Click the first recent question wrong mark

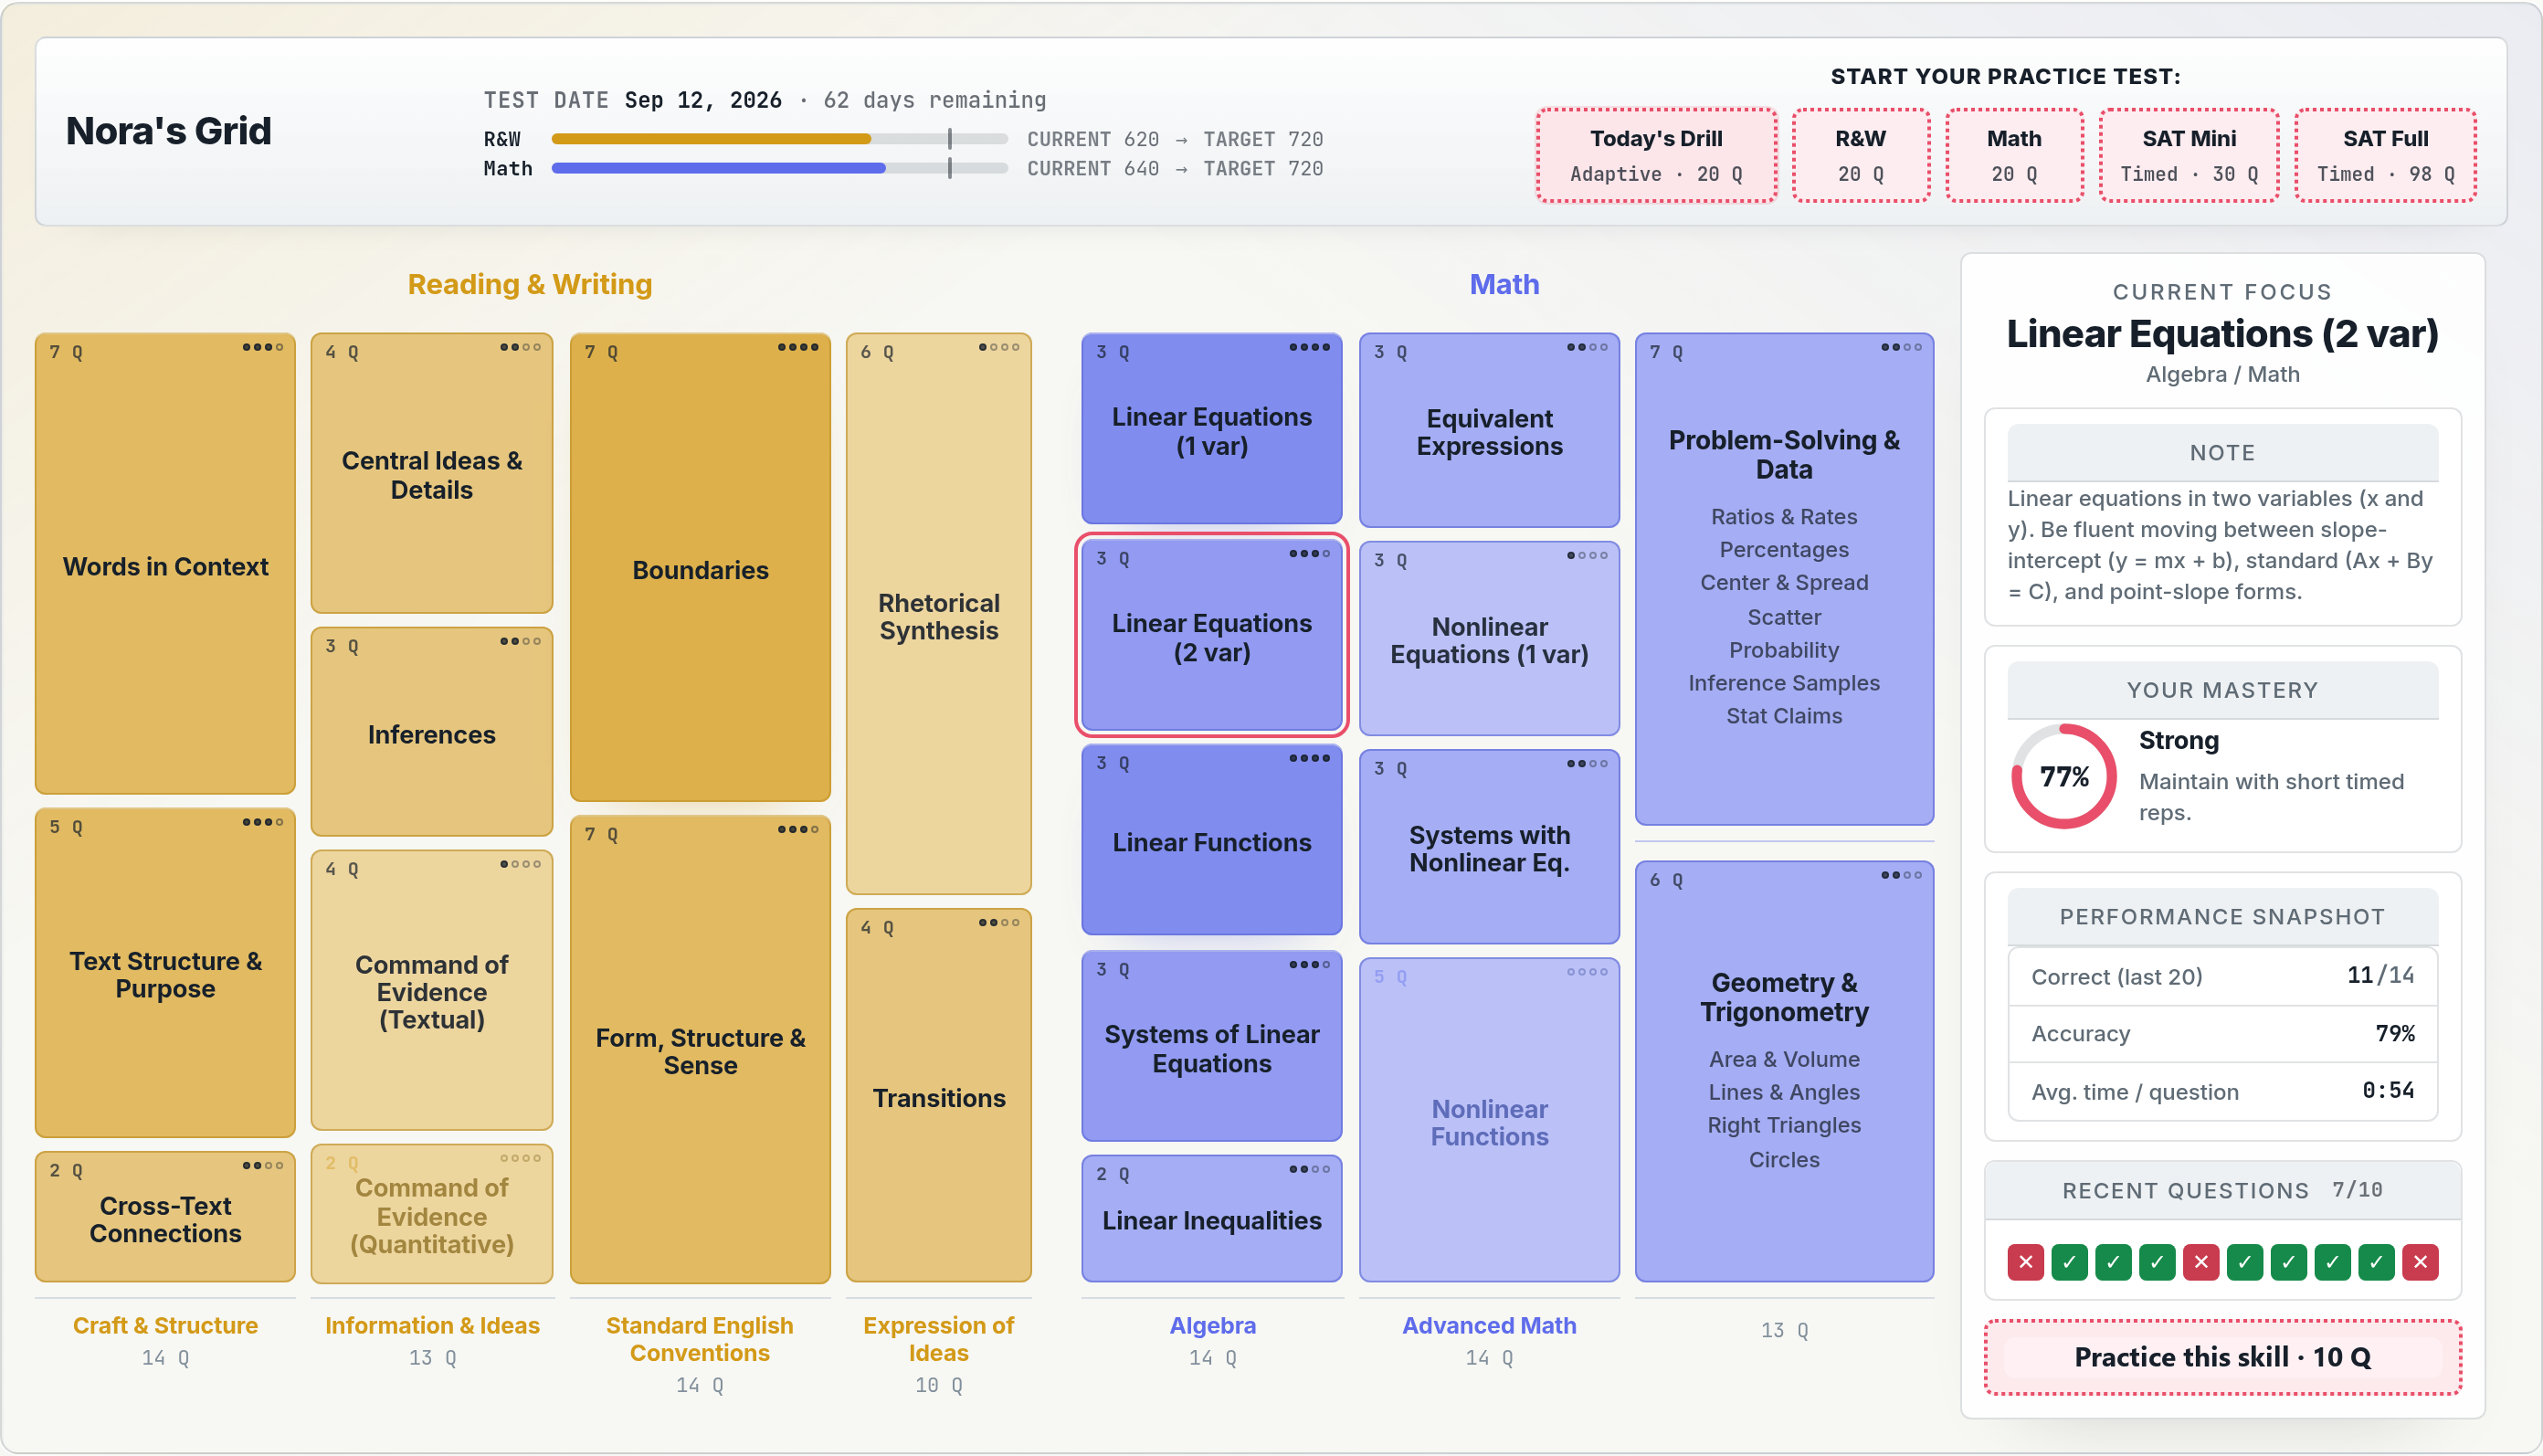[x=2025, y=1262]
